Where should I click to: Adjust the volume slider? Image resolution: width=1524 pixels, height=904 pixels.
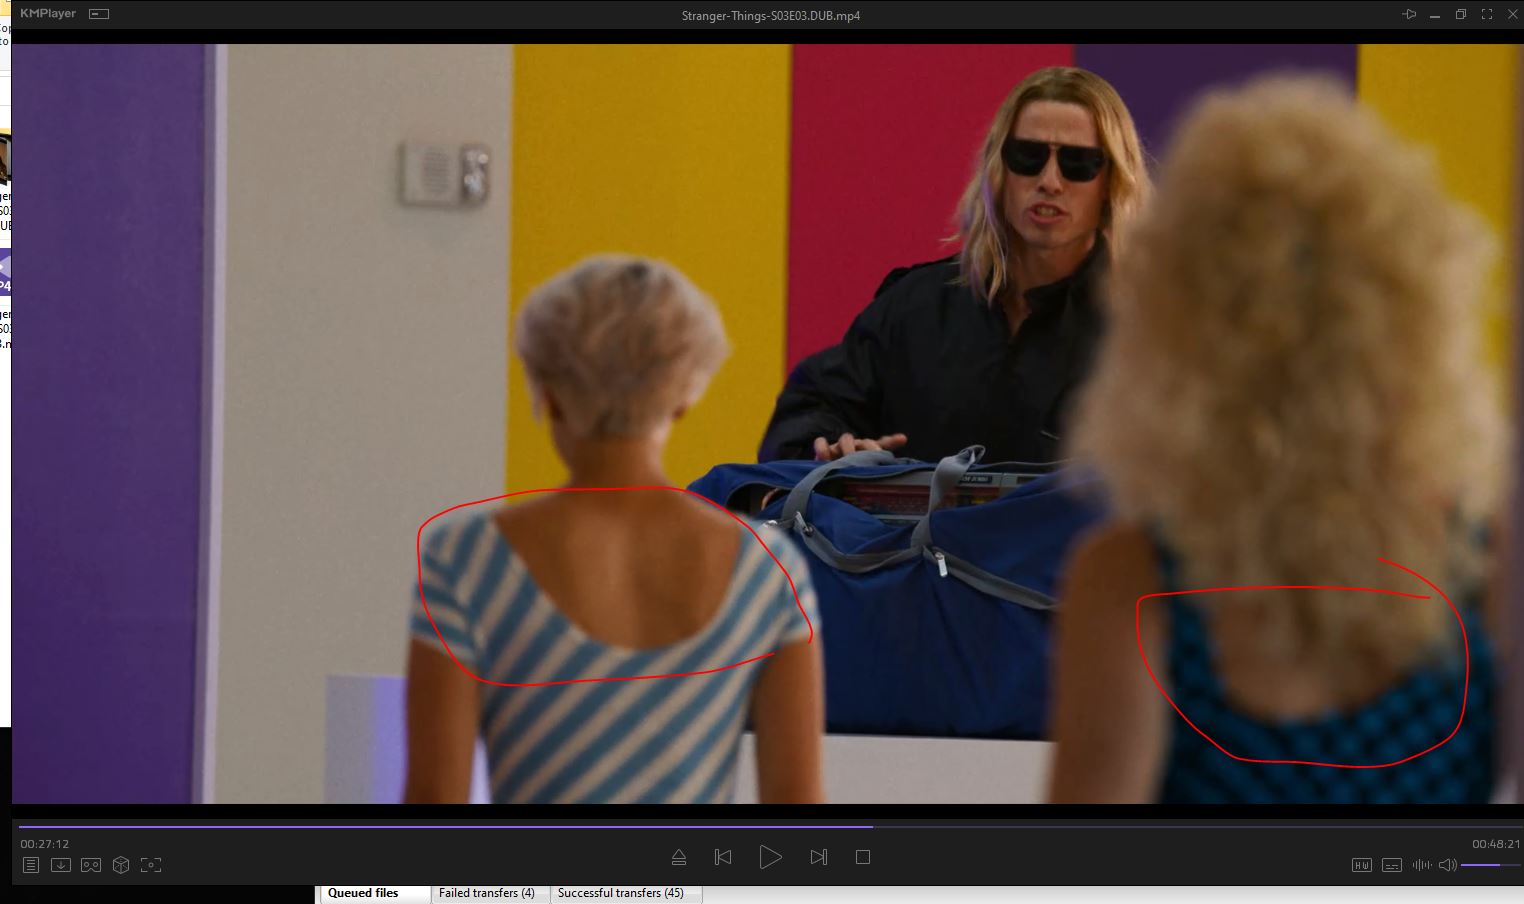click(x=1490, y=865)
